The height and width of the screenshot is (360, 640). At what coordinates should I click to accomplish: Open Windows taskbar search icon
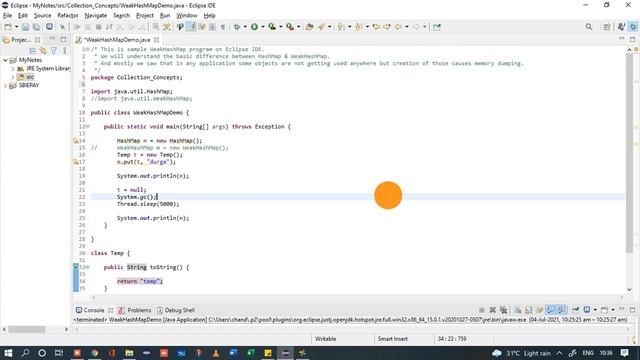click(25, 353)
